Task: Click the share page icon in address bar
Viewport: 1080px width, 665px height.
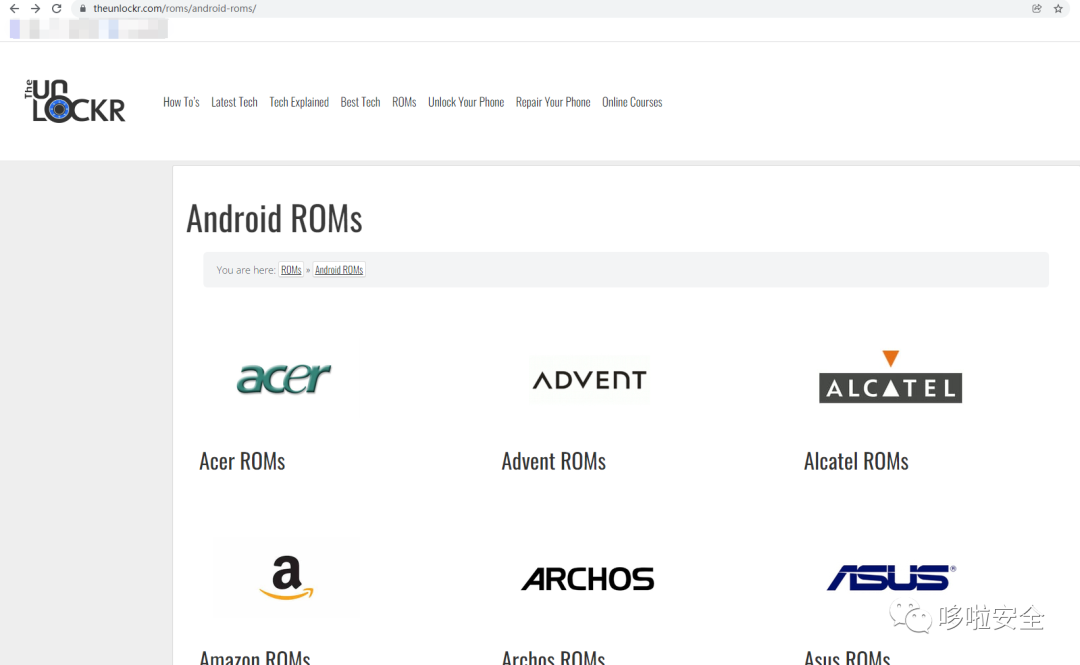Action: point(1037,9)
